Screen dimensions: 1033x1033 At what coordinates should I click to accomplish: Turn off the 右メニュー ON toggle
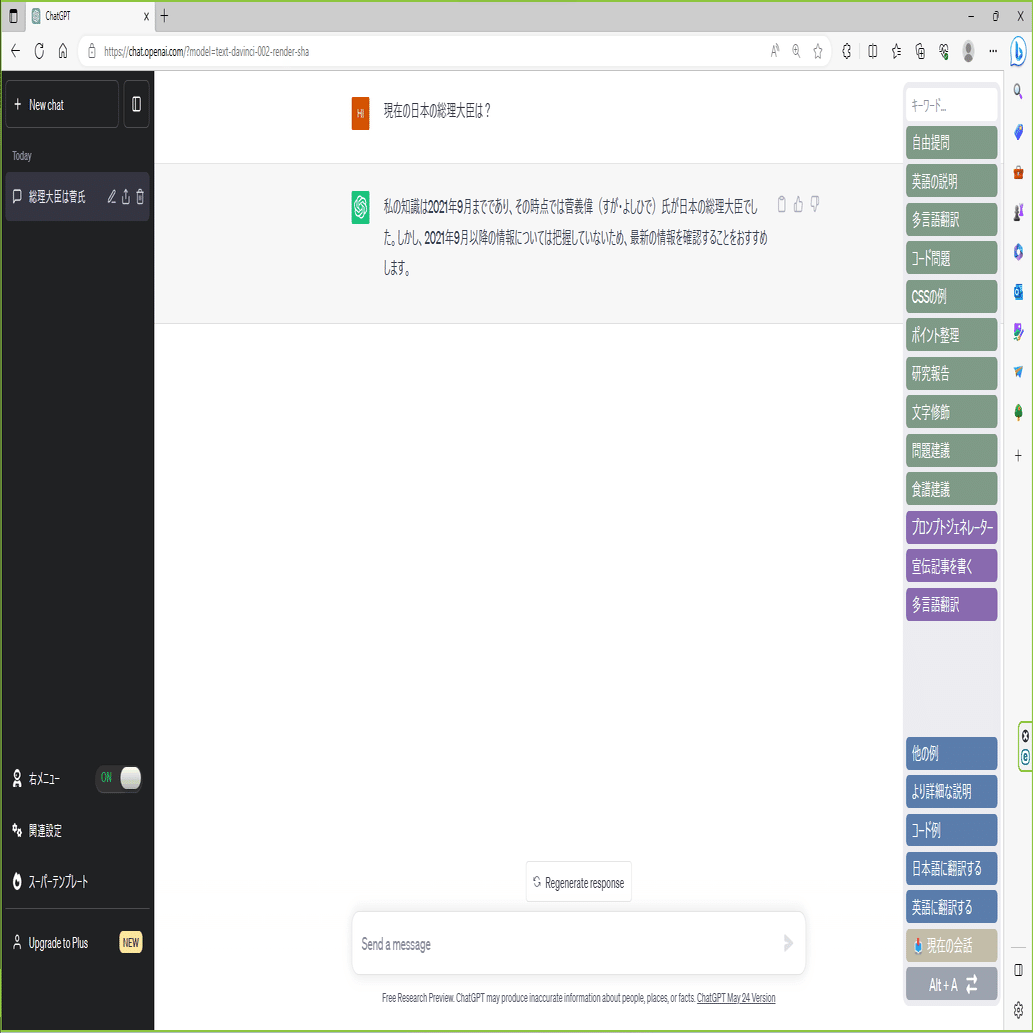[x=118, y=778]
